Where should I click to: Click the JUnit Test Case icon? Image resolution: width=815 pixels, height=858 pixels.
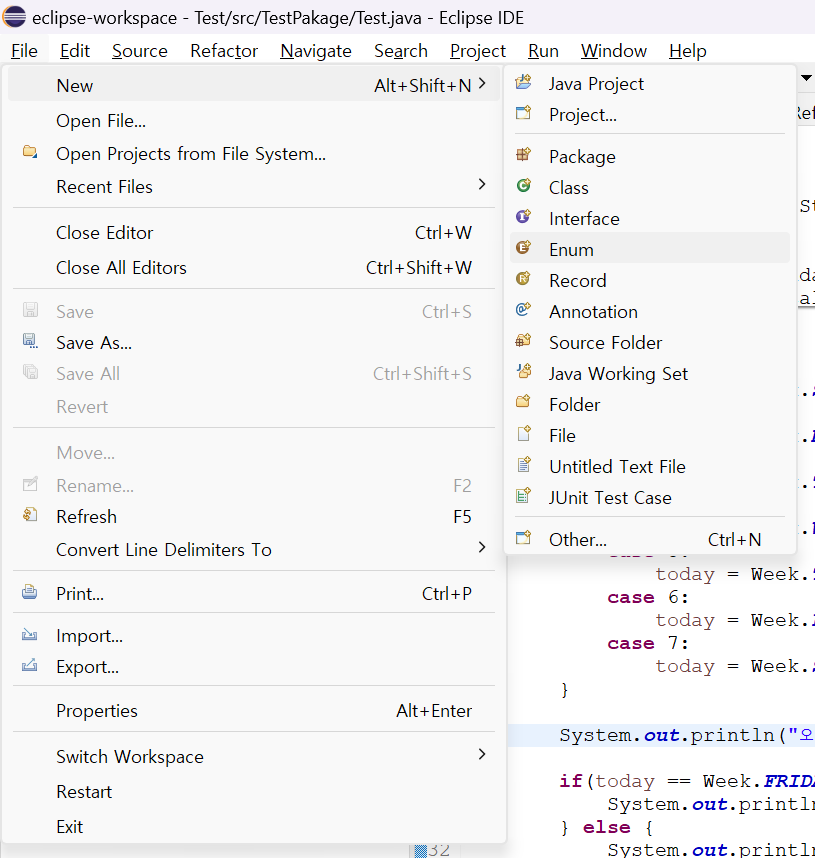coord(523,496)
